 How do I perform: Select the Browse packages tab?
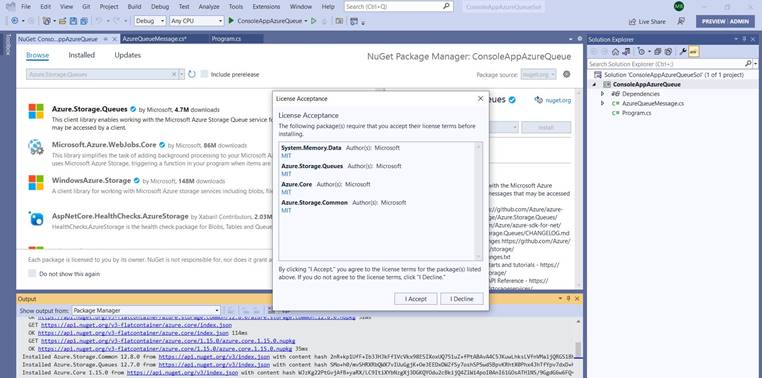pyautogui.click(x=37, y=55)
